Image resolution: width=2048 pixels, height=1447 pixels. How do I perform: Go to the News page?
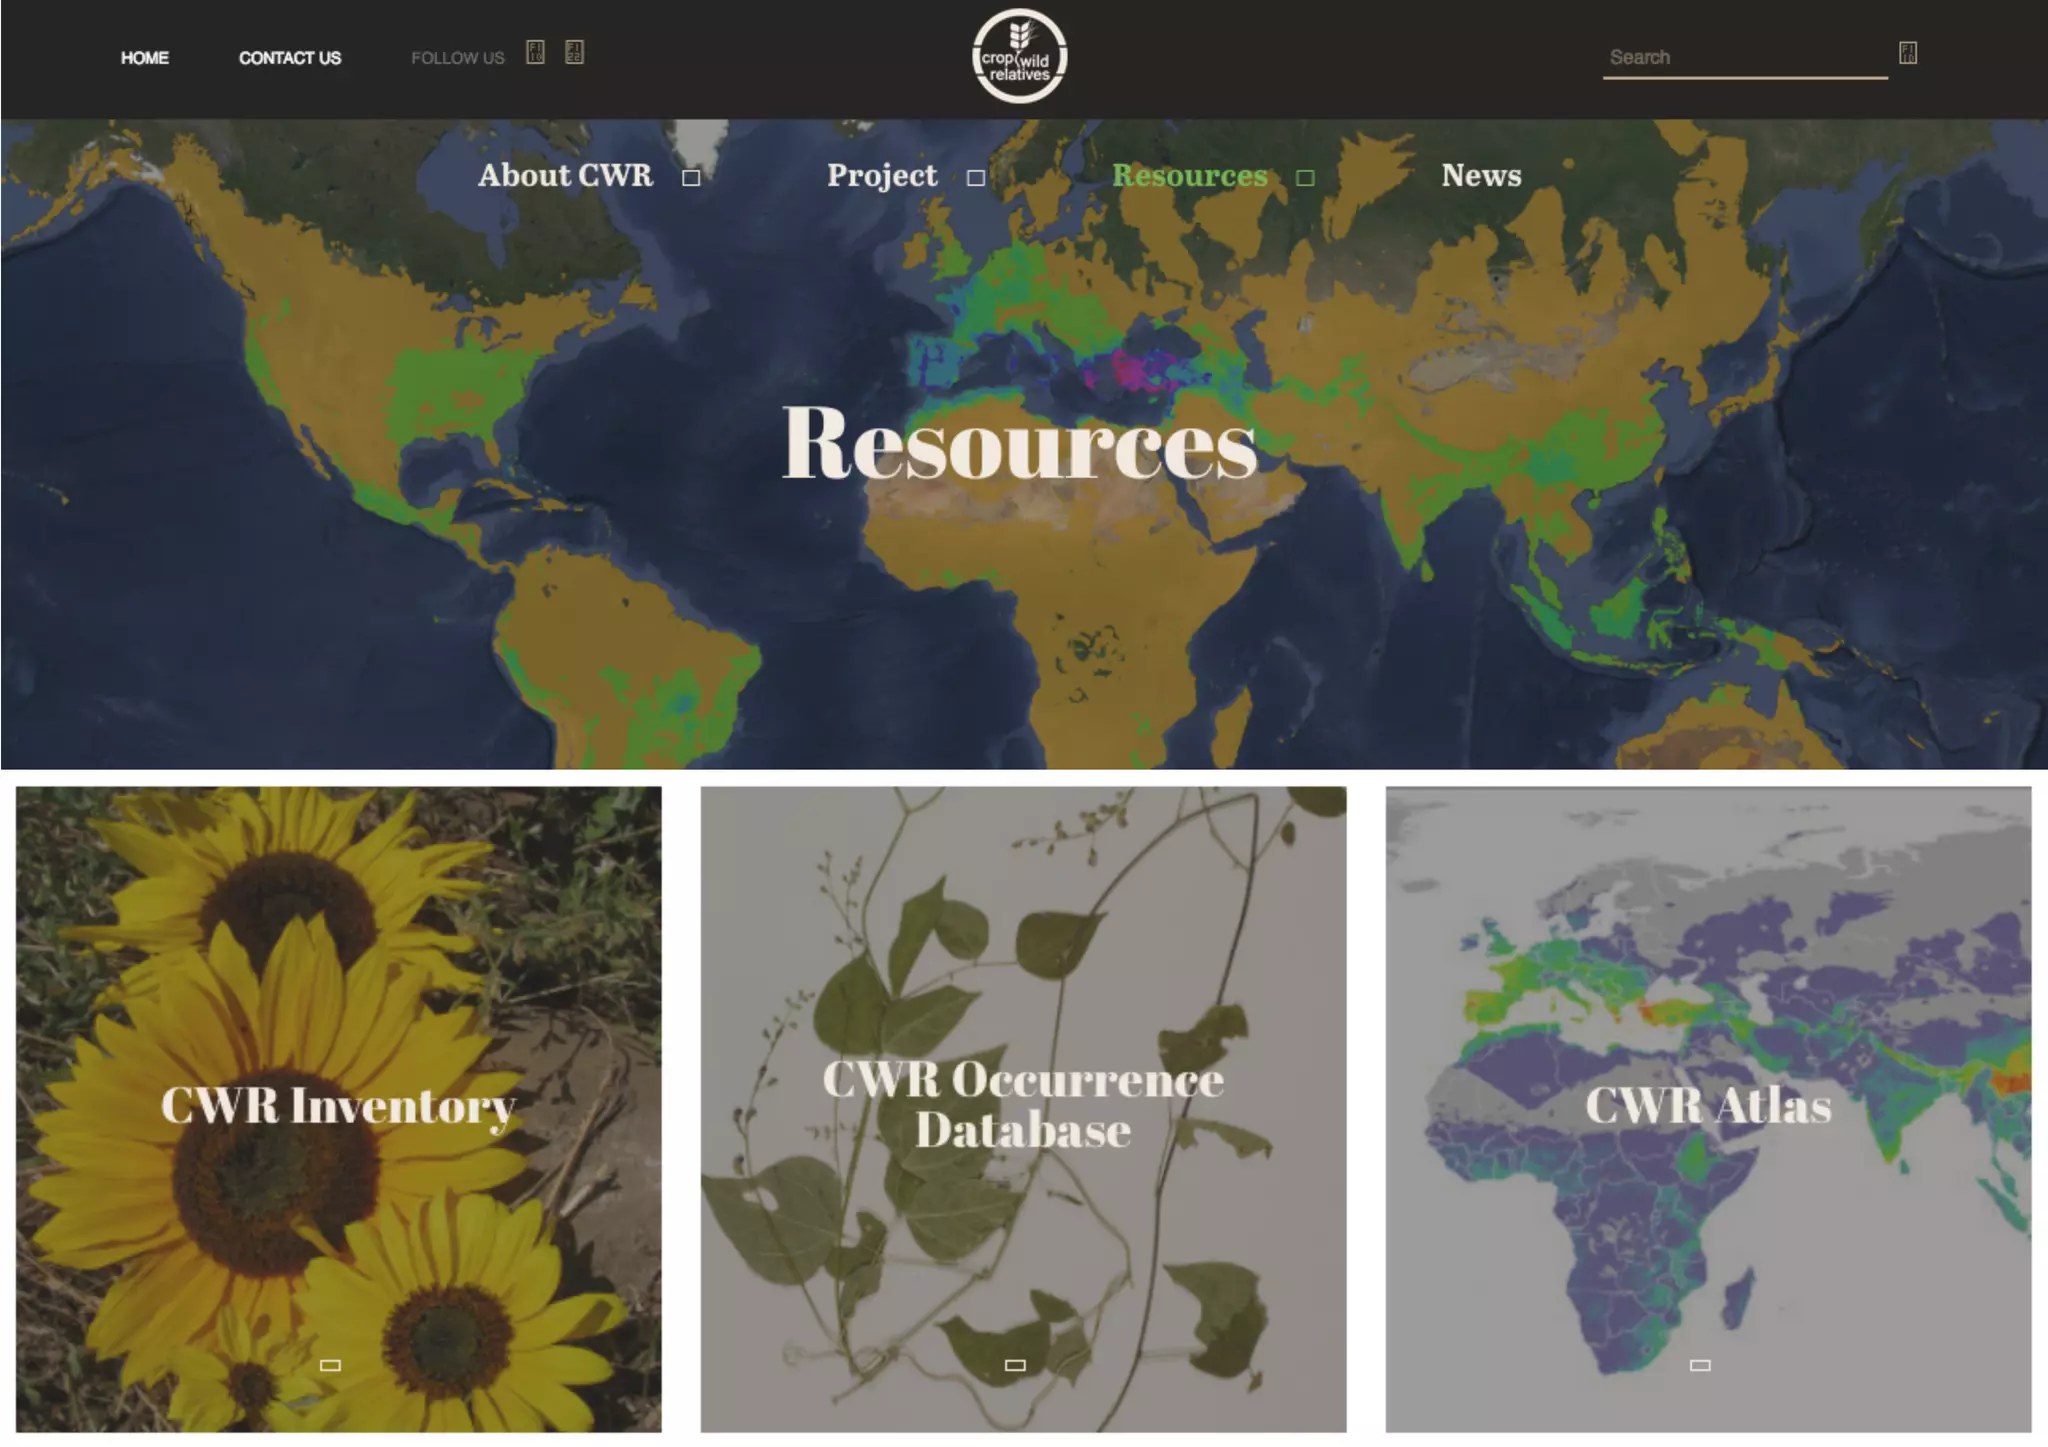[x=1481, y=175]
